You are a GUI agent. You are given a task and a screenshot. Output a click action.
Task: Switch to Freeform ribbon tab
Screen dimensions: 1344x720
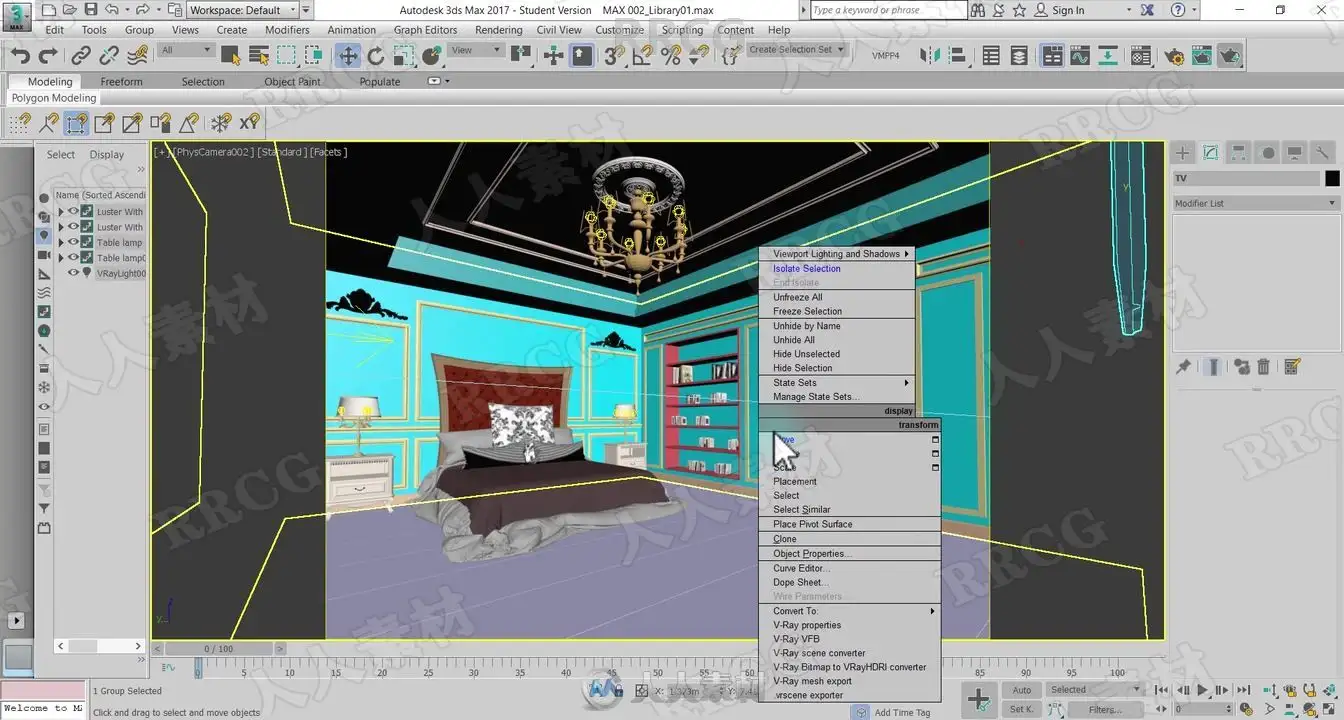pos(122,82)
